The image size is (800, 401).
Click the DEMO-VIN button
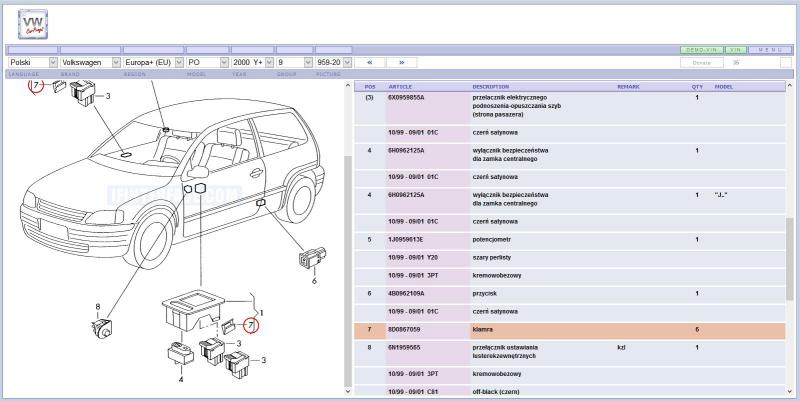pyautogui.click(x=702, y=50)
